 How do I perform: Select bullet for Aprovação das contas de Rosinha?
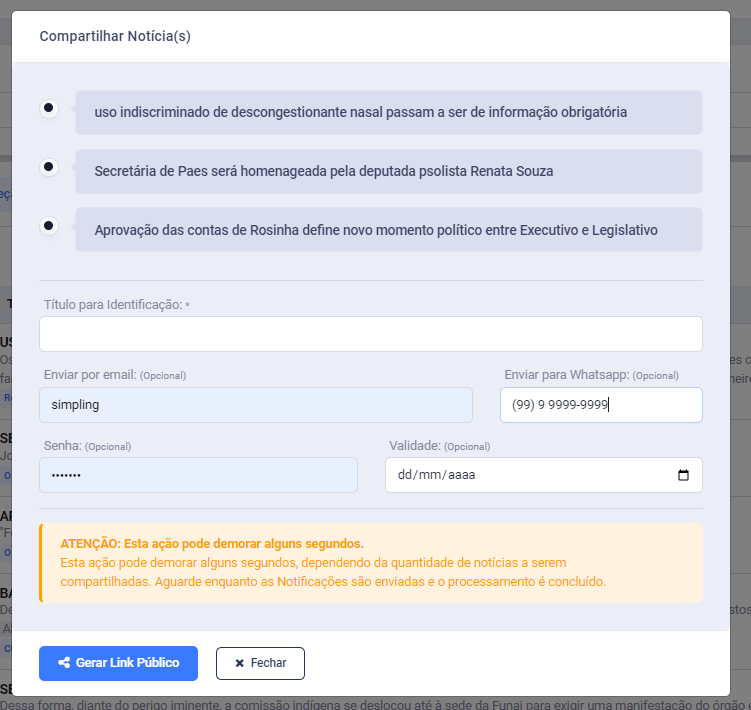[48, 226]
